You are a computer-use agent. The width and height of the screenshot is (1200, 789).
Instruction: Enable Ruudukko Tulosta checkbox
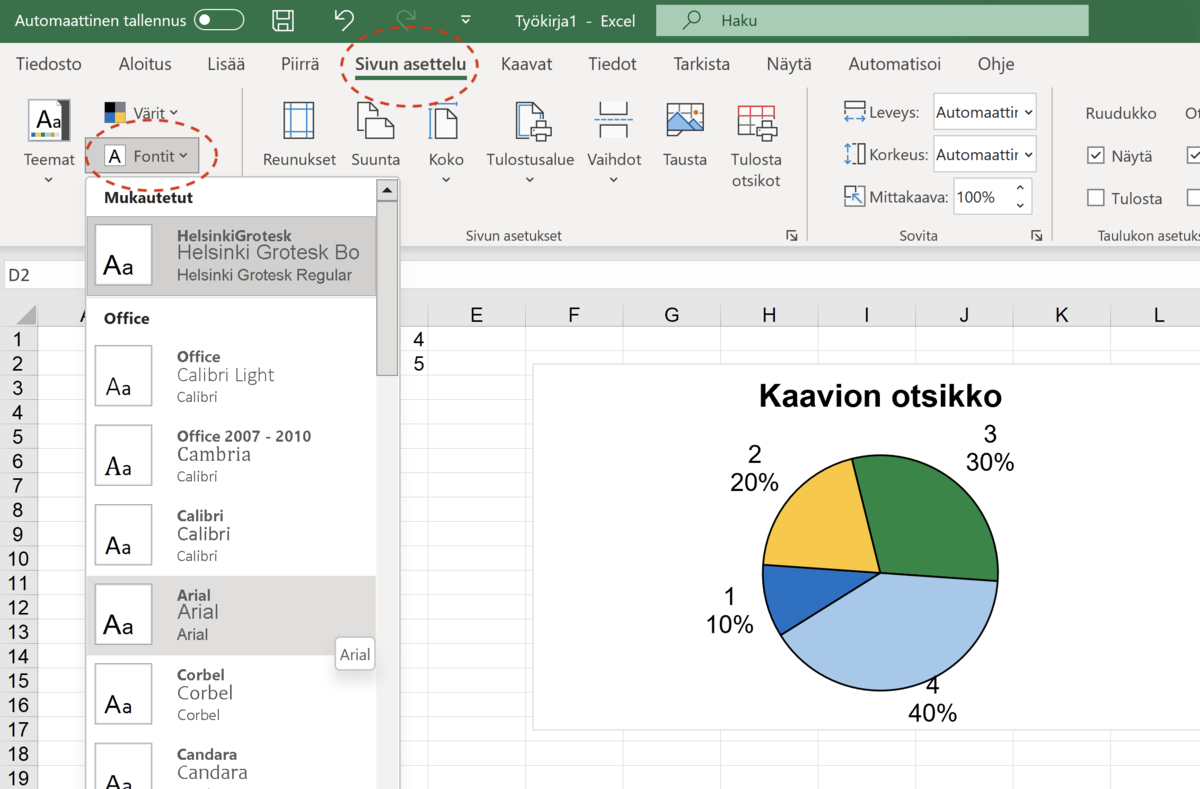pos(1096,198)
